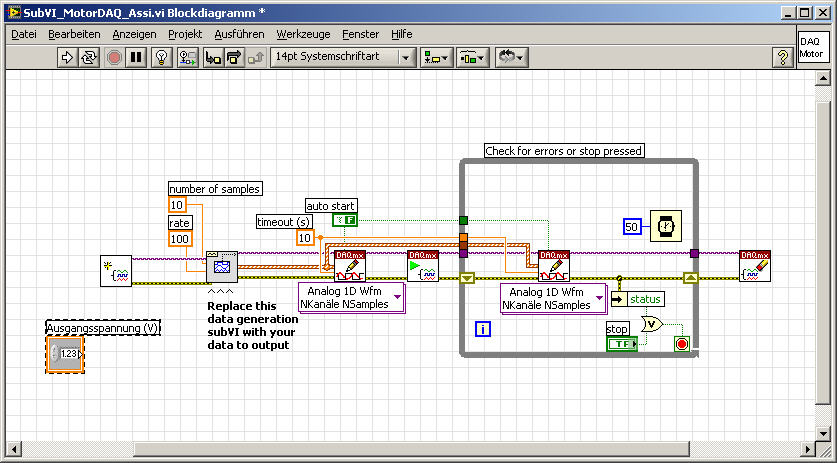Screen dimensions: 837x463
Task: Select the DAQmx Clear Task node
Action: (755, 267)
